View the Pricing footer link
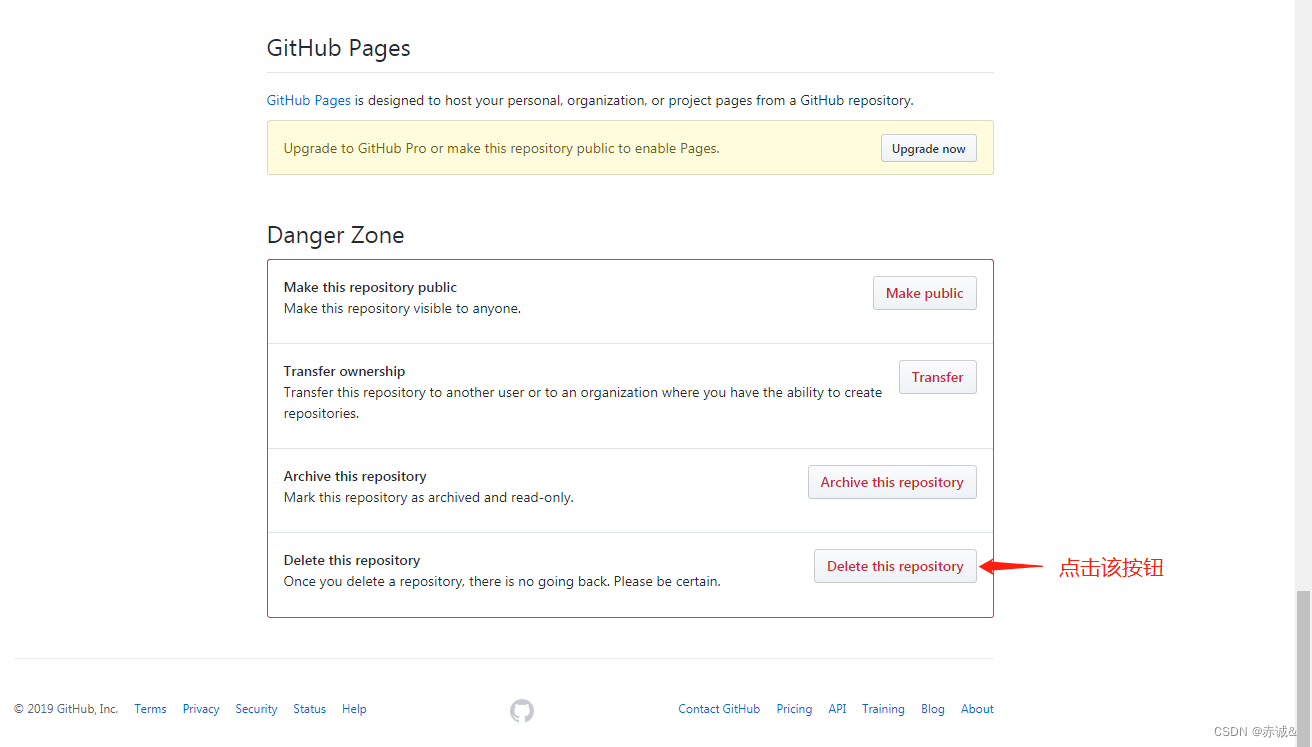The image size is (1312, 747). point(794,709)
